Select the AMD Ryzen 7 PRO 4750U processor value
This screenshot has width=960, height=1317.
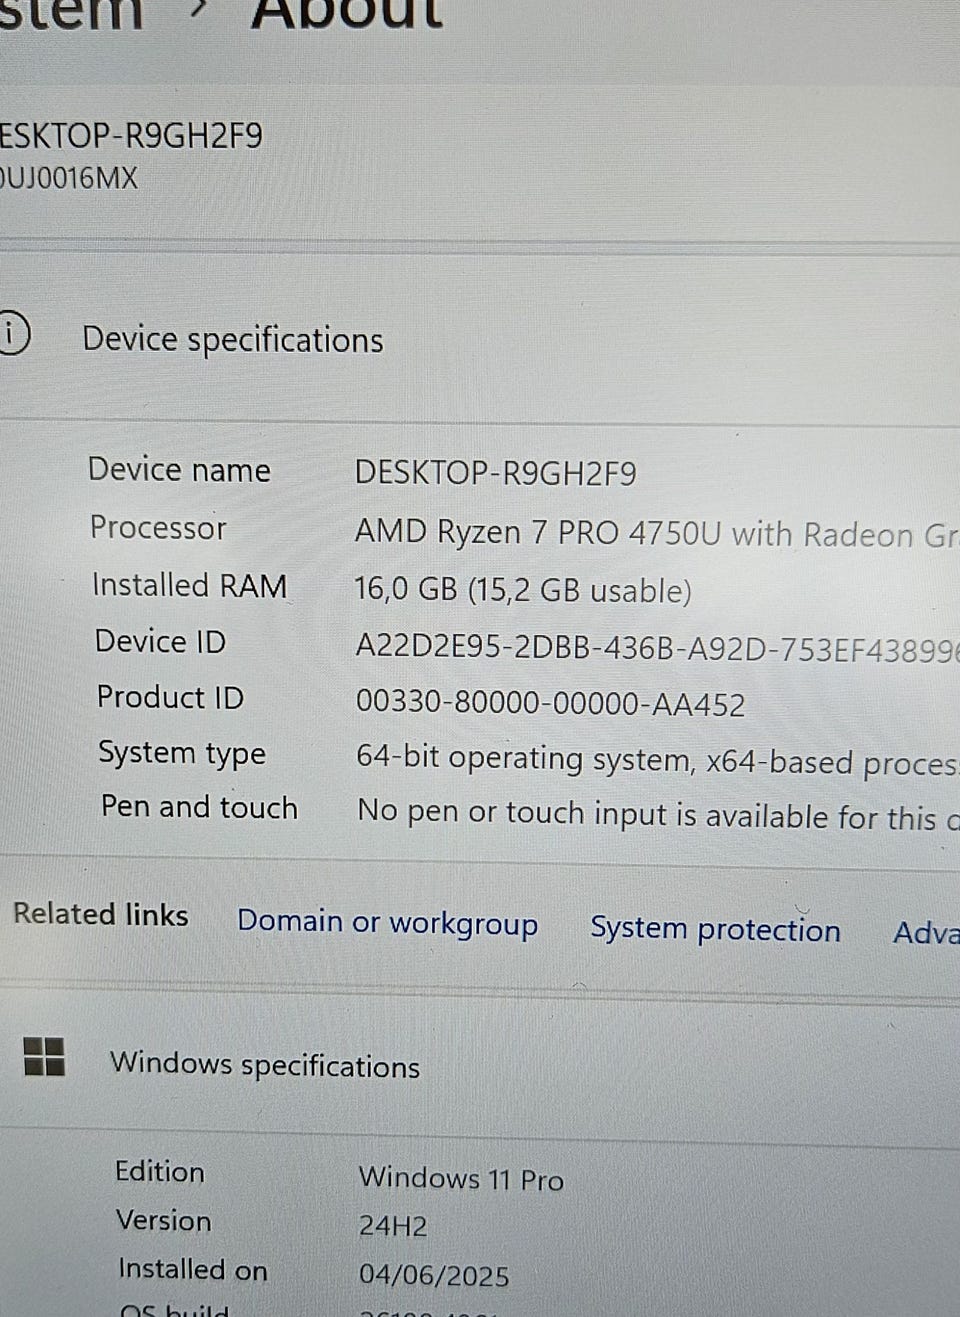(x=657, y=533)
